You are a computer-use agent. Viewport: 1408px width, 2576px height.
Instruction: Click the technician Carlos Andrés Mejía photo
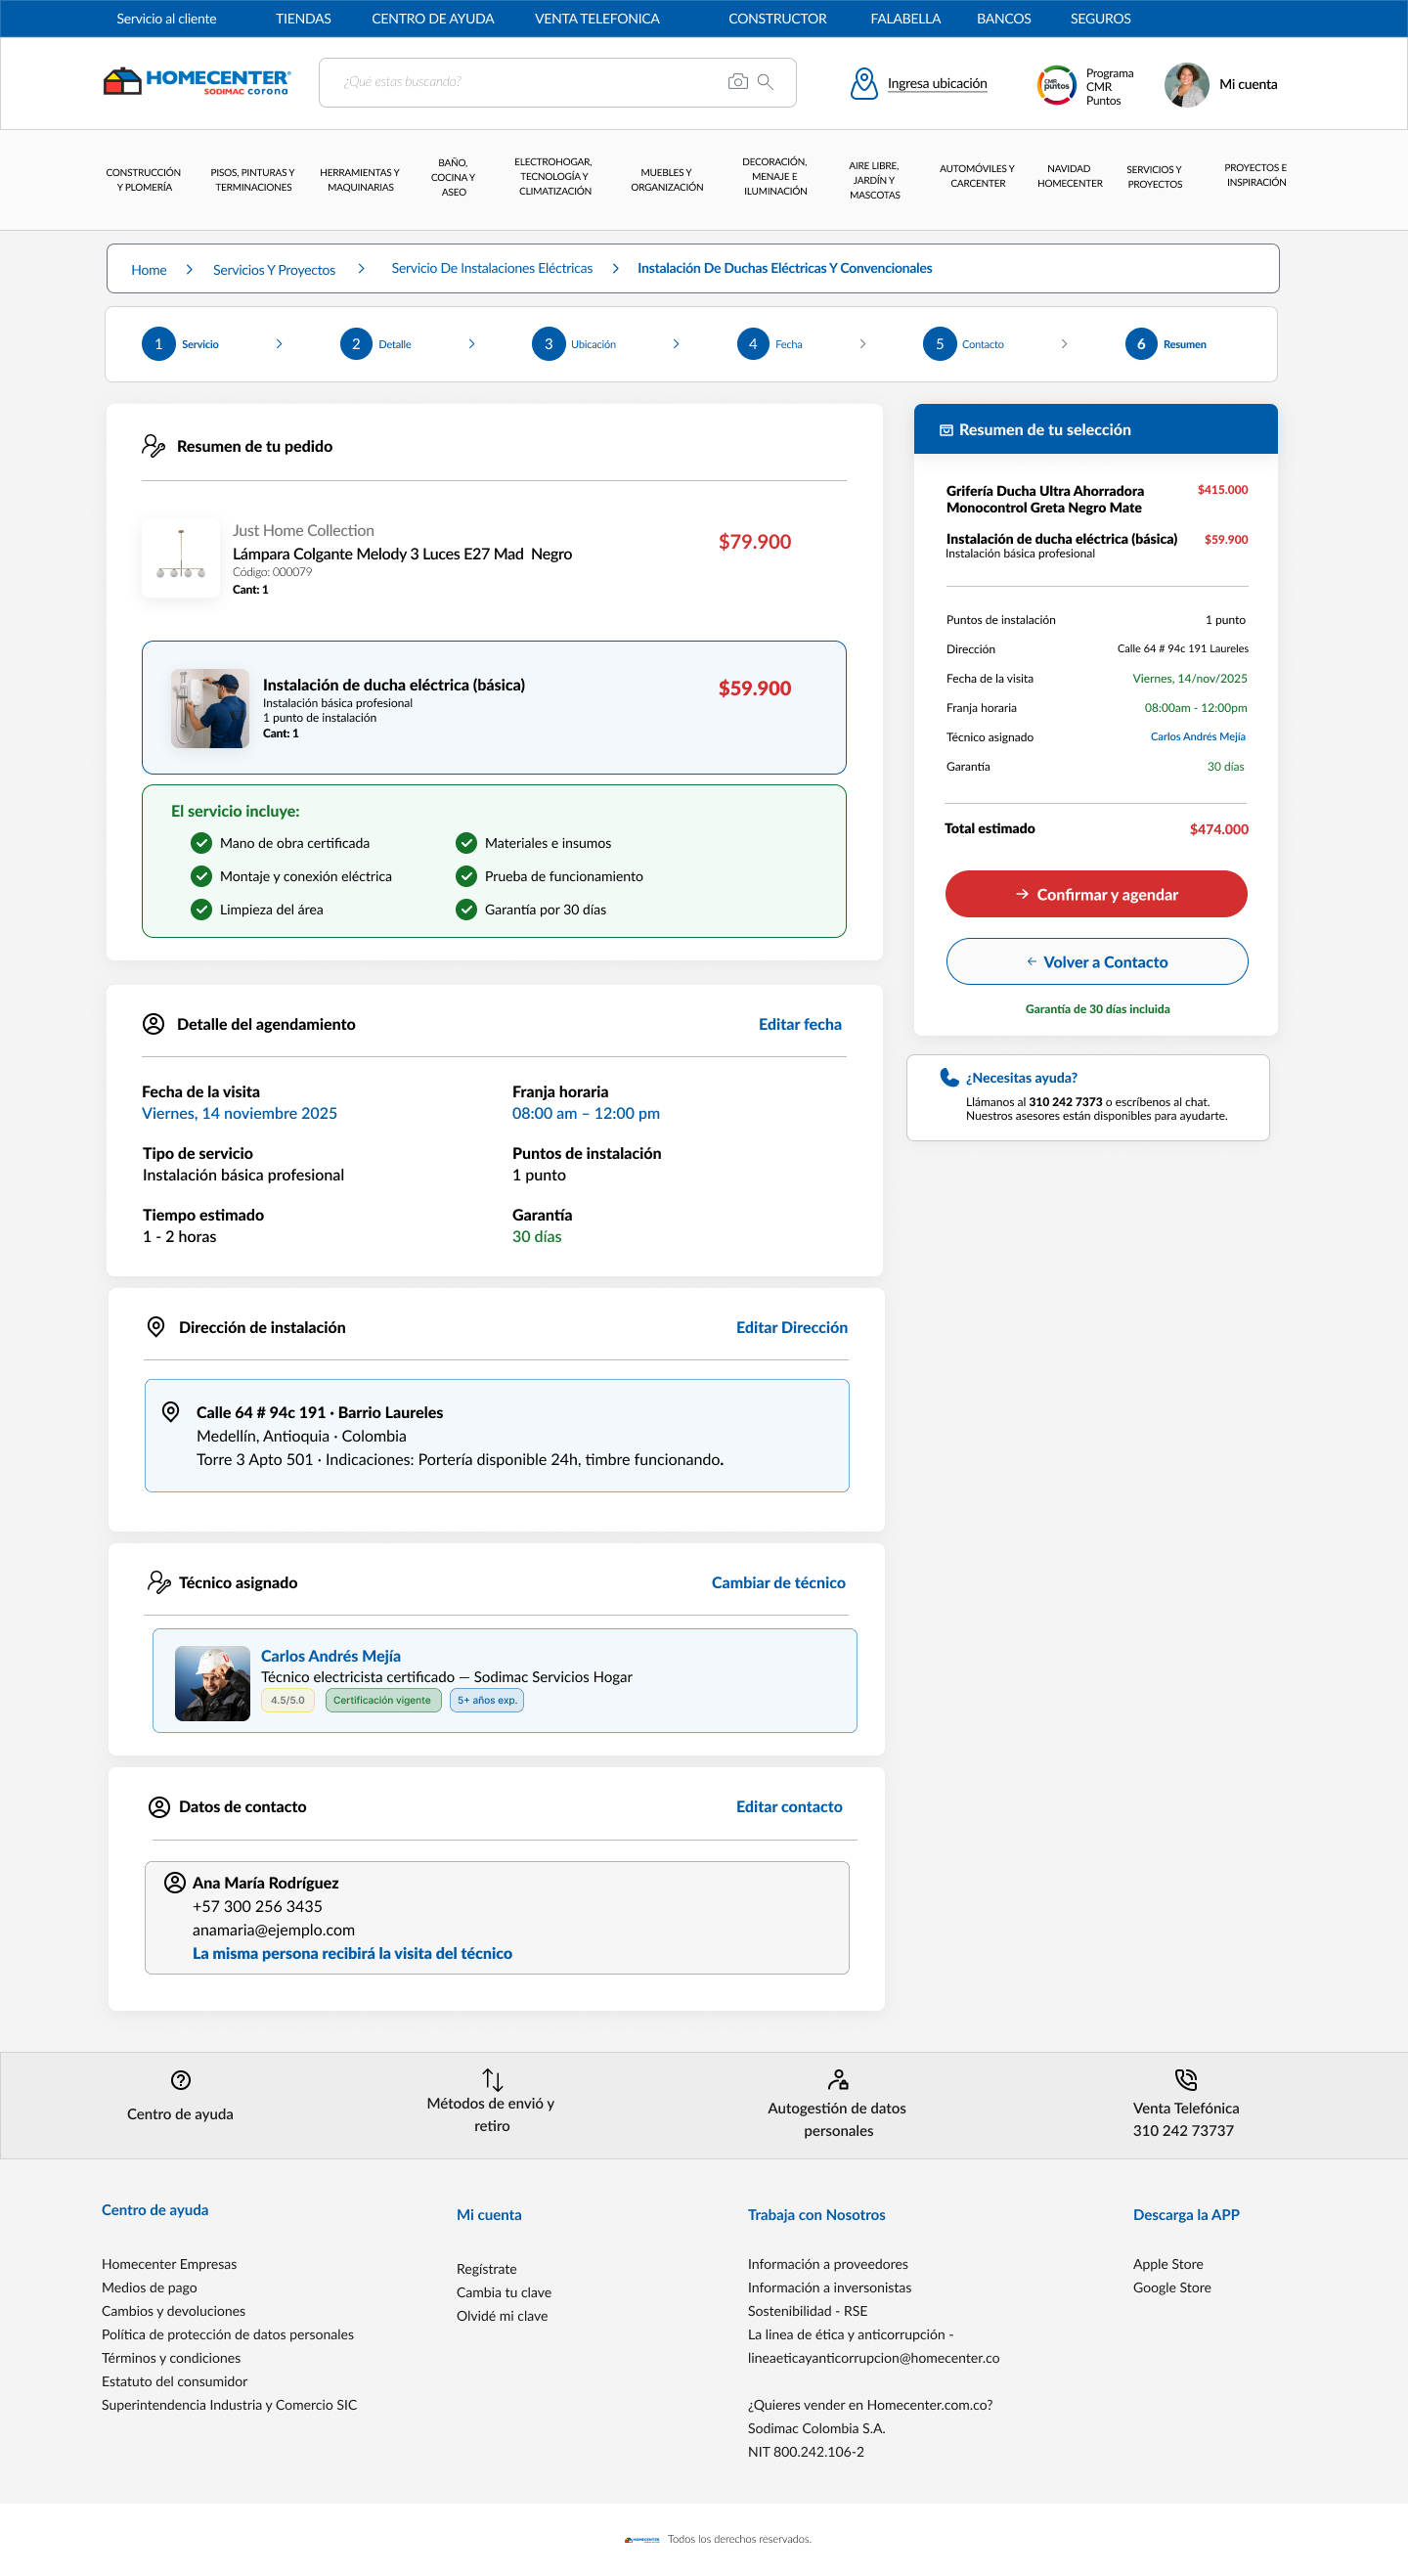tap(212, 1684)
